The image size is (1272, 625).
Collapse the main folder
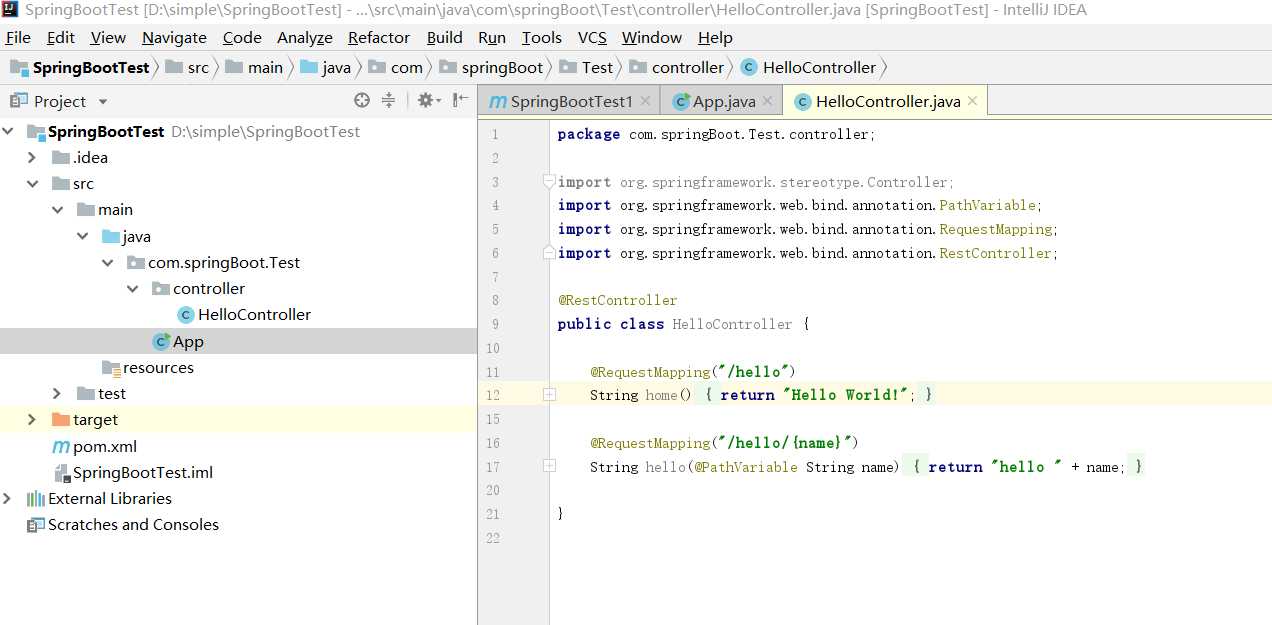click(57, 210)
